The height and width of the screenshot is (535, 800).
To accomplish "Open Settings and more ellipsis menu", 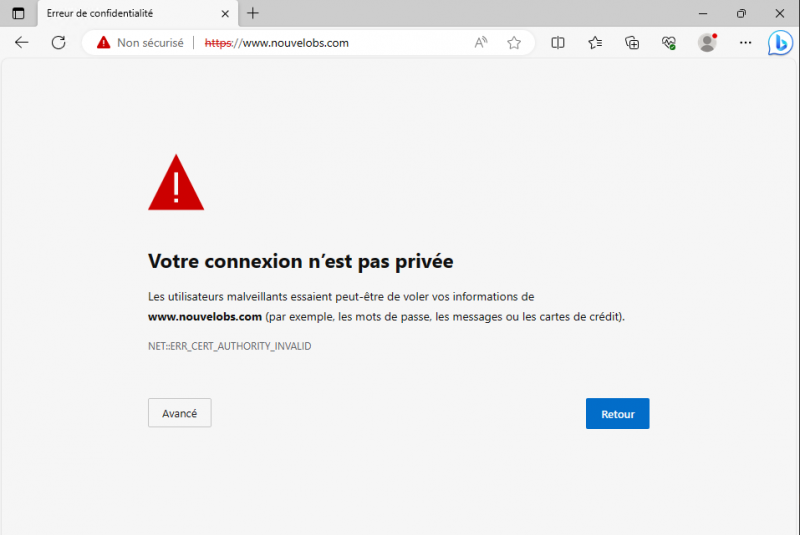I will tap(745, 43).
